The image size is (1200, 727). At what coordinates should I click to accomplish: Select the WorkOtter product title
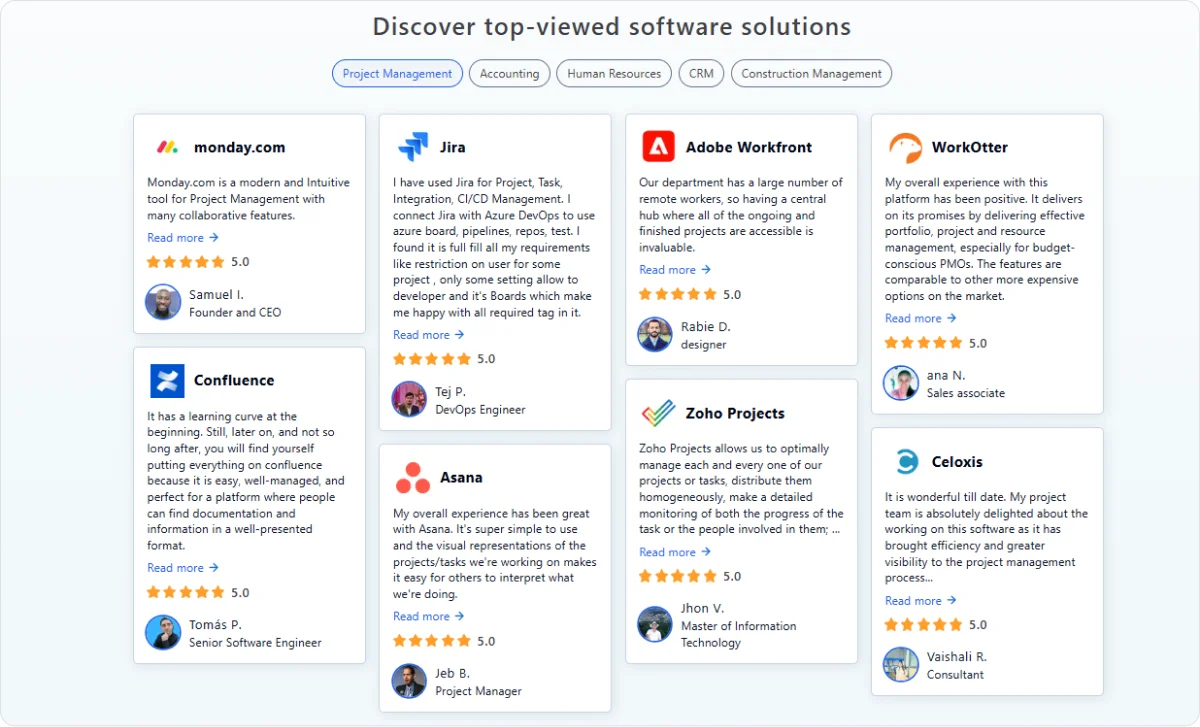click(x=970, y=147)
